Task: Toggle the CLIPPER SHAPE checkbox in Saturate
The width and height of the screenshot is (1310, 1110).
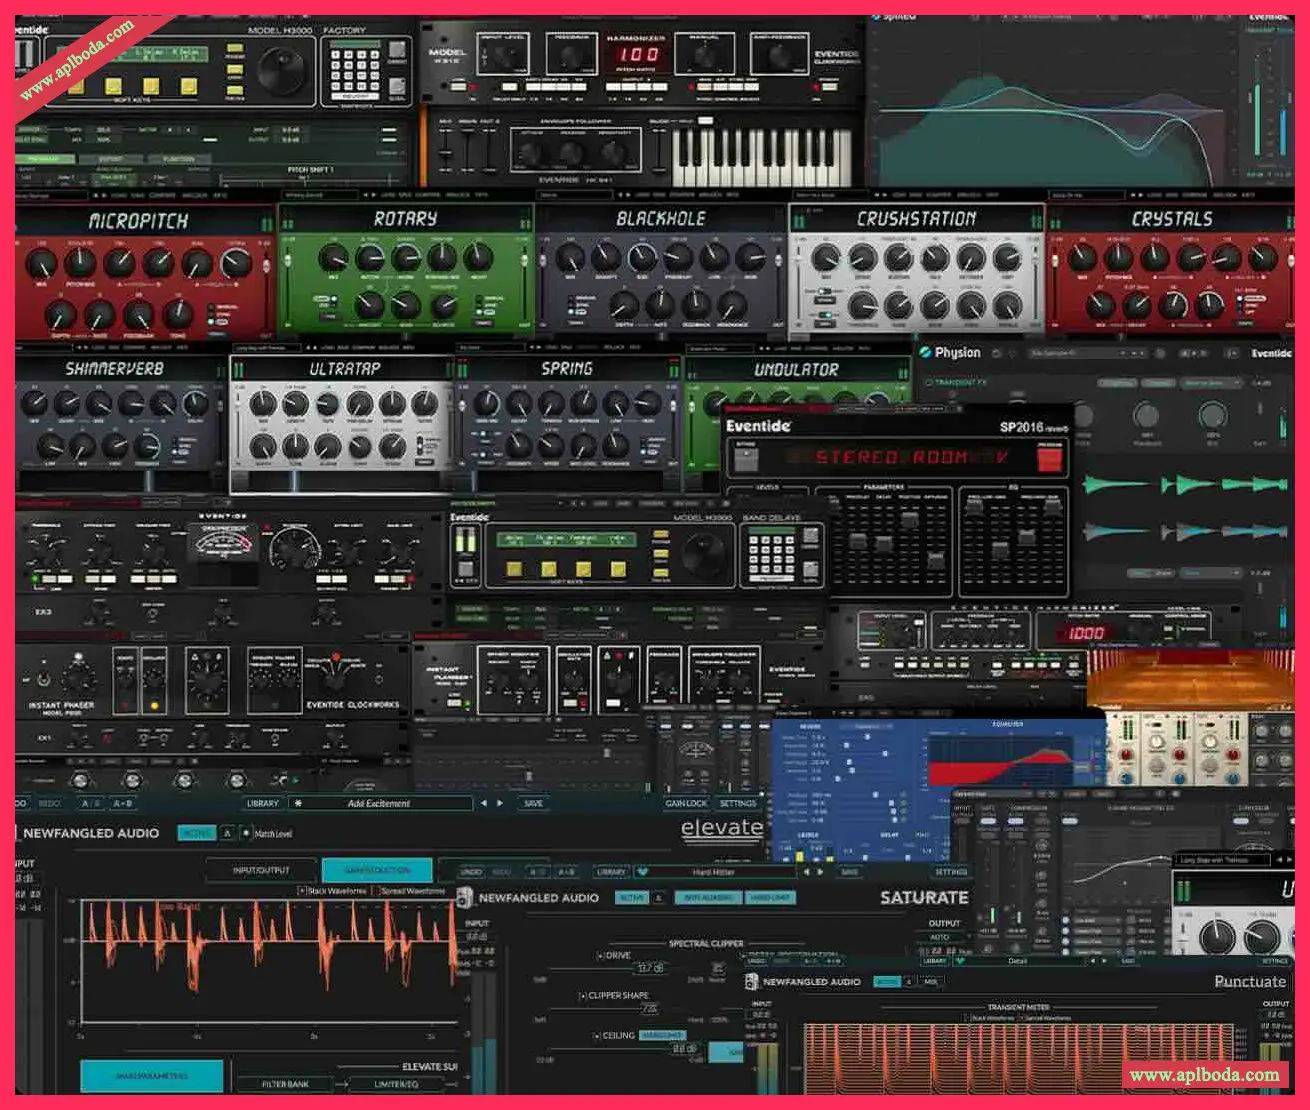Action: click(582, 995)
